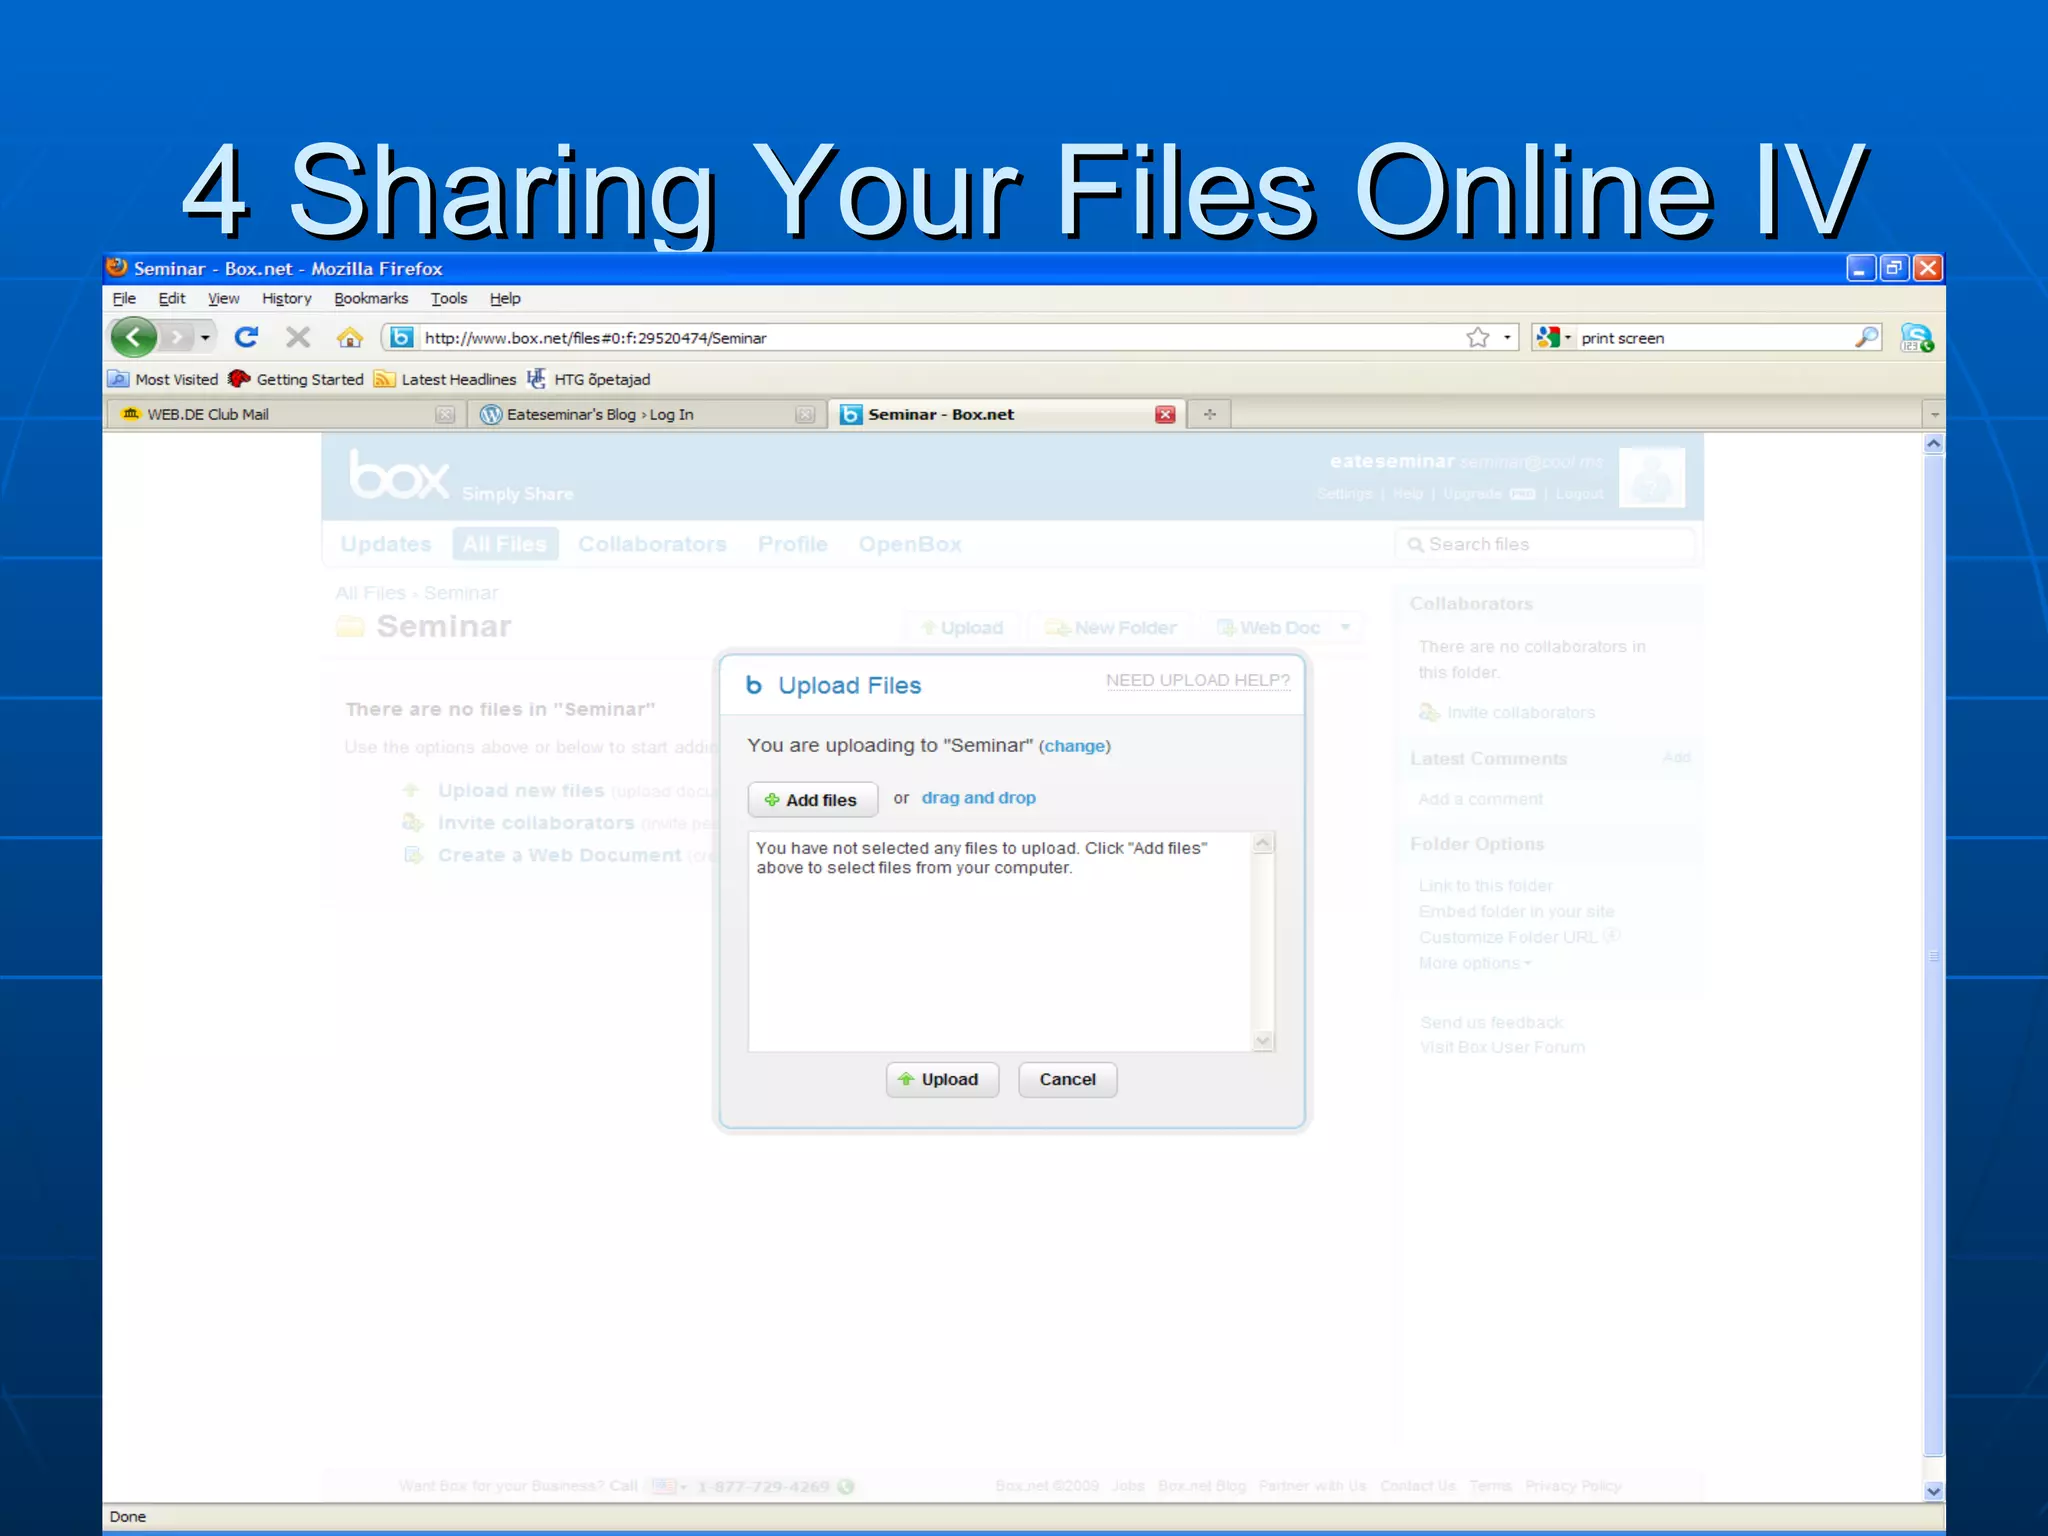Click the file list scroll up arrow
The height and width of the screenshot is (1536, 2048).
click(x=1263, y=843)
